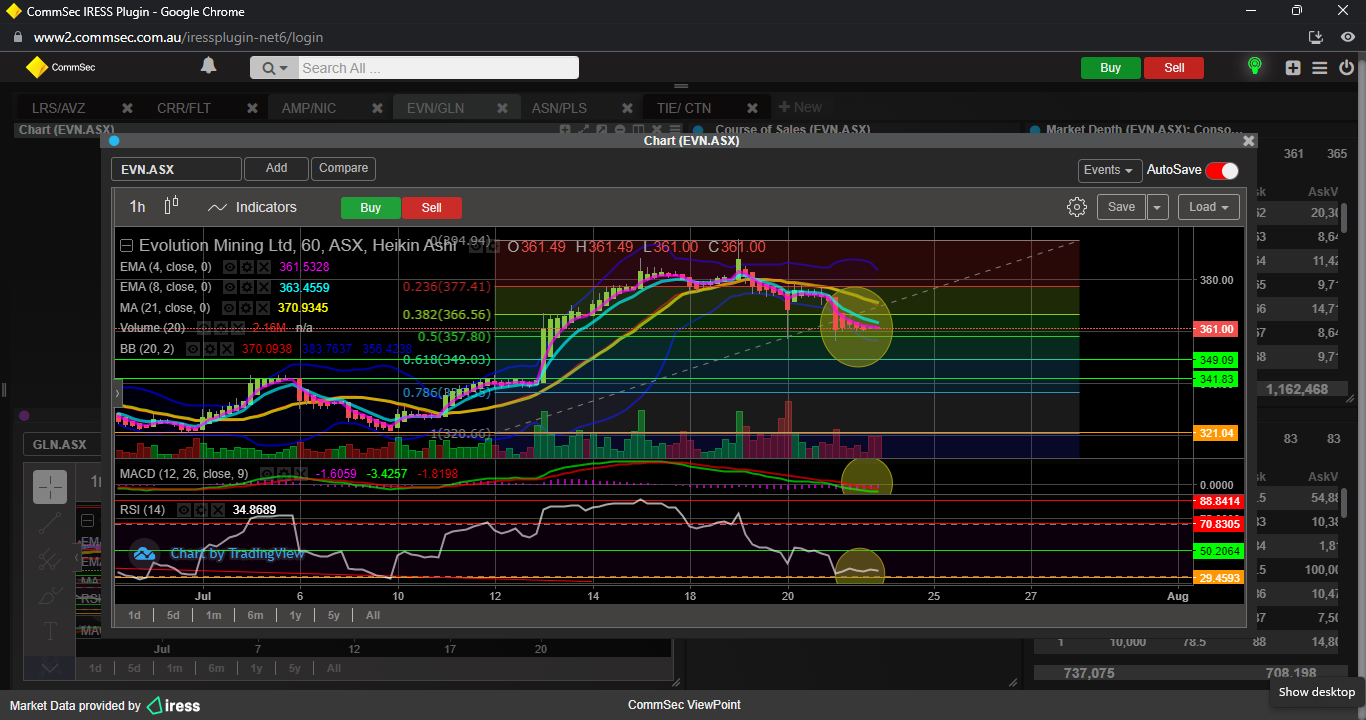1366x720 pixels.
Task: Click Buy in the chart toolbar
Action: click(x=371, y=208)
